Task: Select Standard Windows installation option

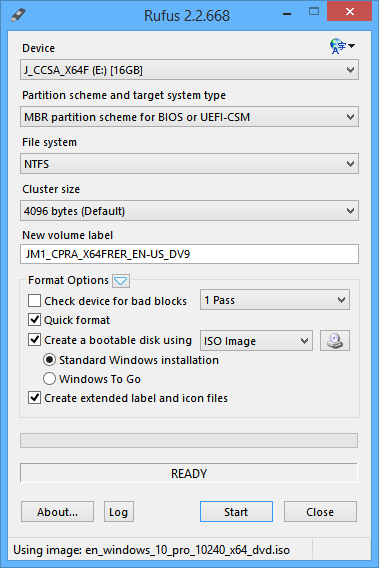Action: (x=49, y=360)
